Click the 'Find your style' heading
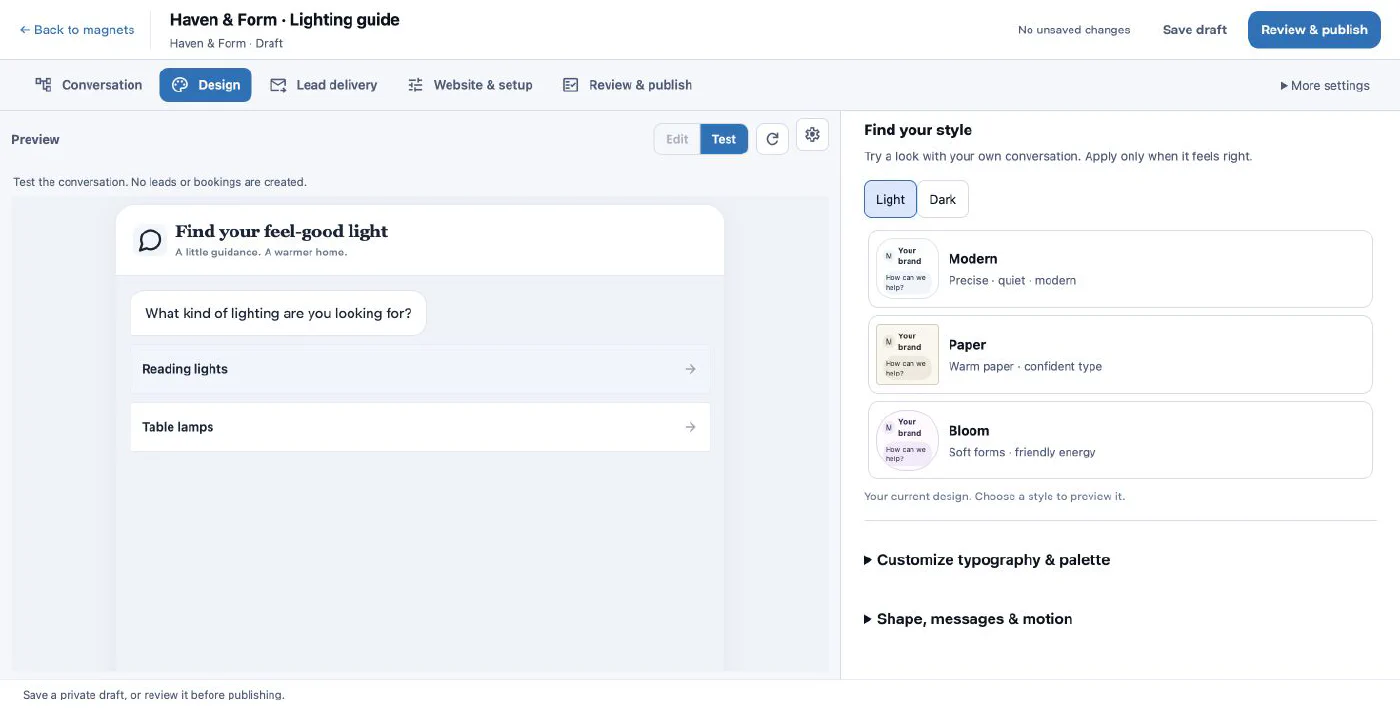The width and height of the screenshot is (1400, 710). (918, 130)
